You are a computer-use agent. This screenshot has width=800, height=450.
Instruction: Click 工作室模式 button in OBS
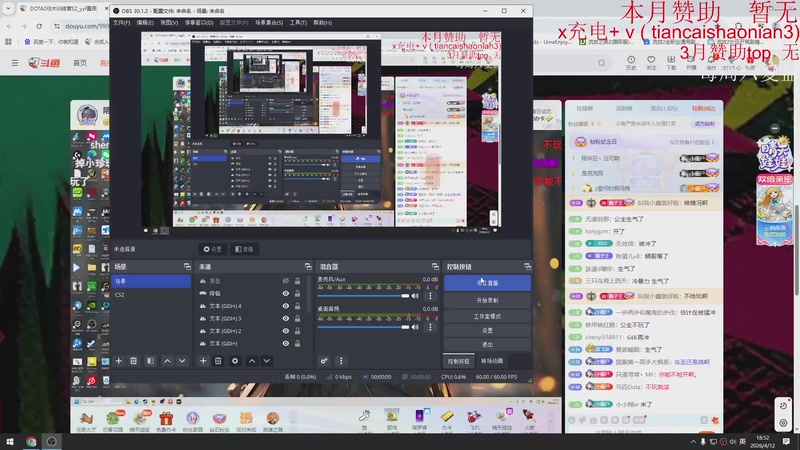point(487,316)
